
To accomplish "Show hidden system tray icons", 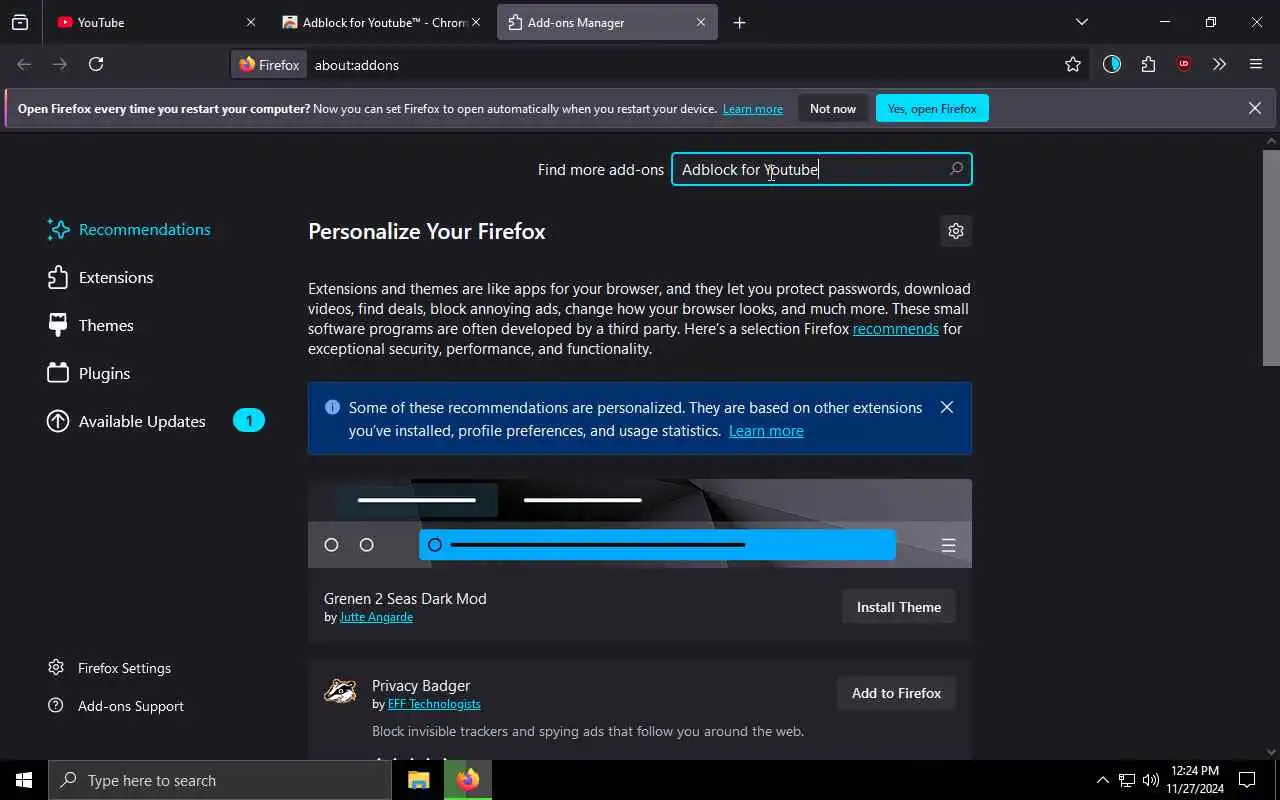I will click(1102, 780).
